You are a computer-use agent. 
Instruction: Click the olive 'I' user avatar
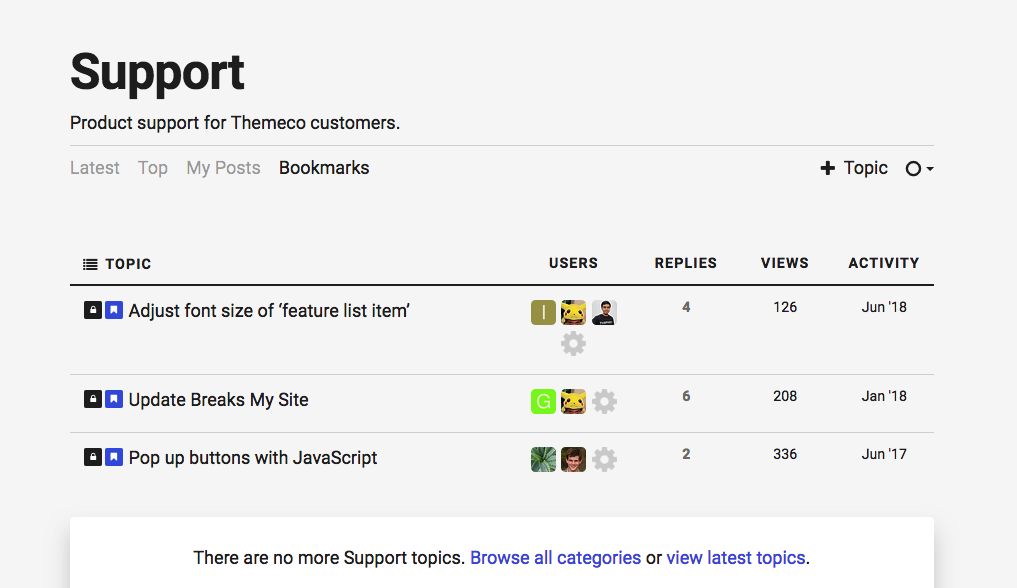(x=543, y=313)
